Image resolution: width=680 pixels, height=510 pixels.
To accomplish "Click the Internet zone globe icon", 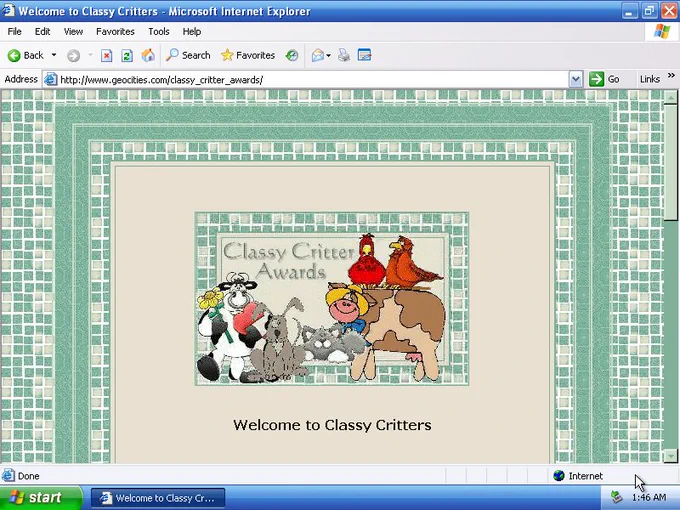I will 559,476.
